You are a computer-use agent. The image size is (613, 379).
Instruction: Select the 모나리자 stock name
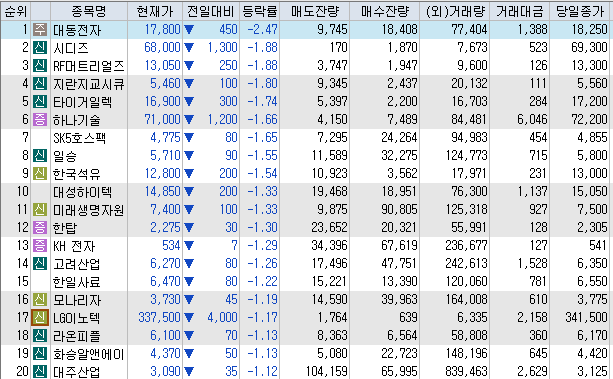(x=77, y=300)
